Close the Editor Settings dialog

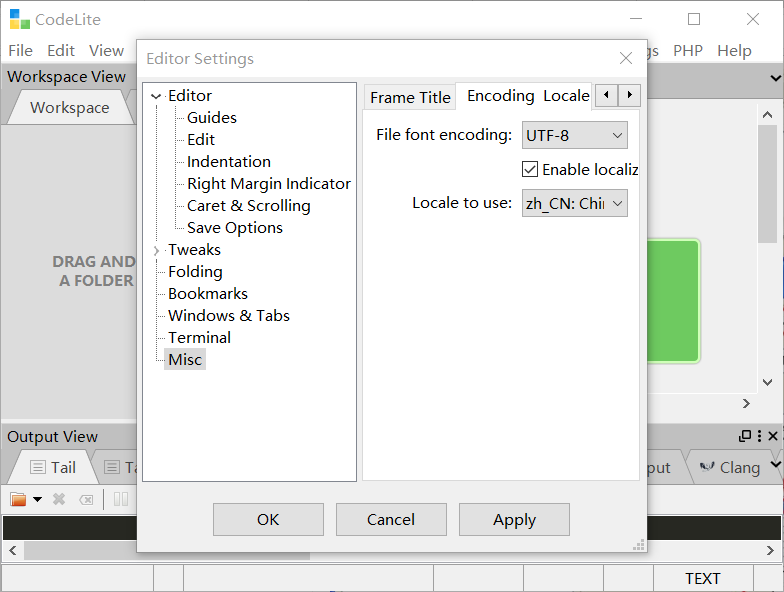[x=626, y=58]
